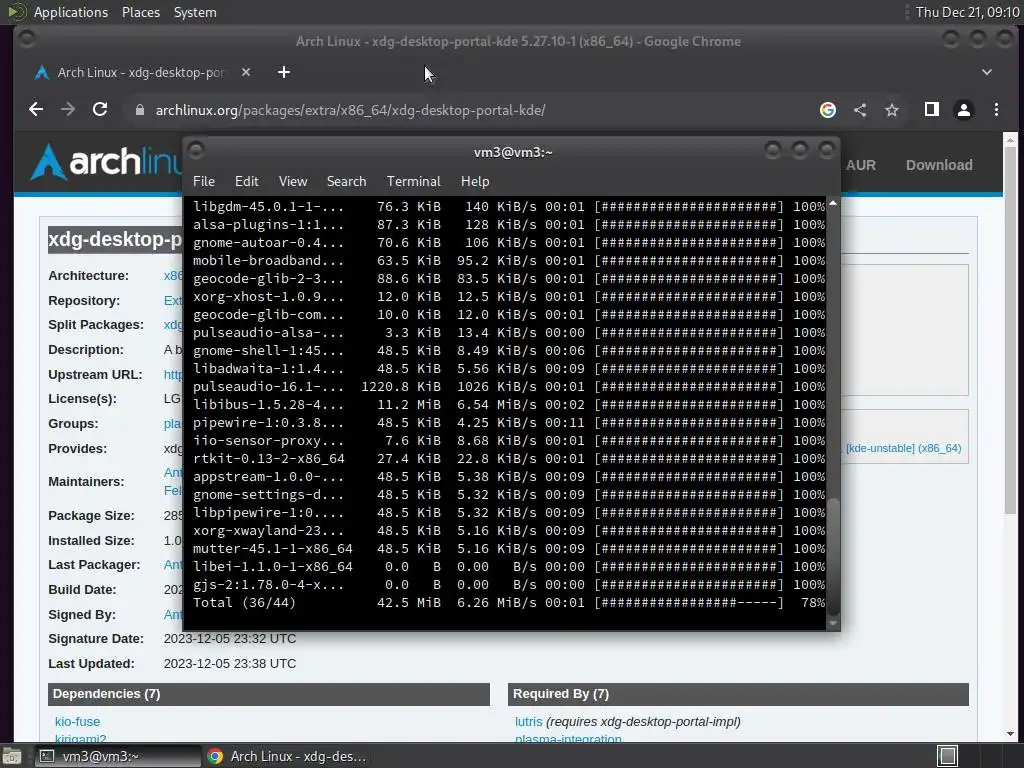Click the workspace switcher in bottom panel
This screenshot has width=1024, height=768.
coord(947,756)
